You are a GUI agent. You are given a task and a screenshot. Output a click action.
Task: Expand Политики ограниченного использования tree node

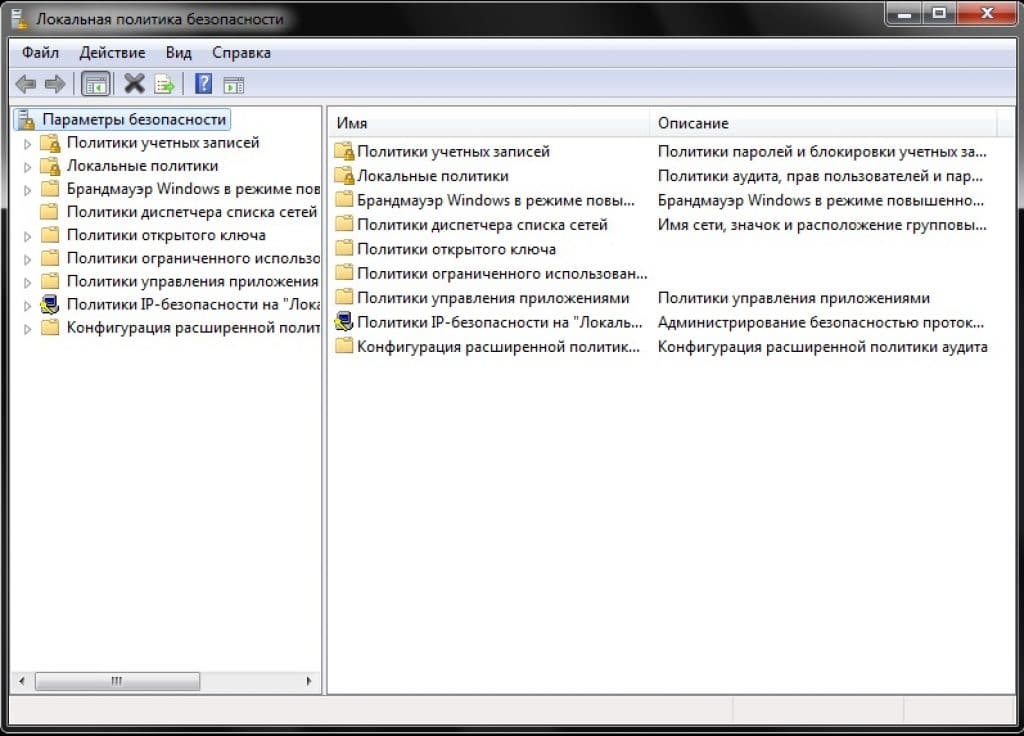[x=27, y=259]
